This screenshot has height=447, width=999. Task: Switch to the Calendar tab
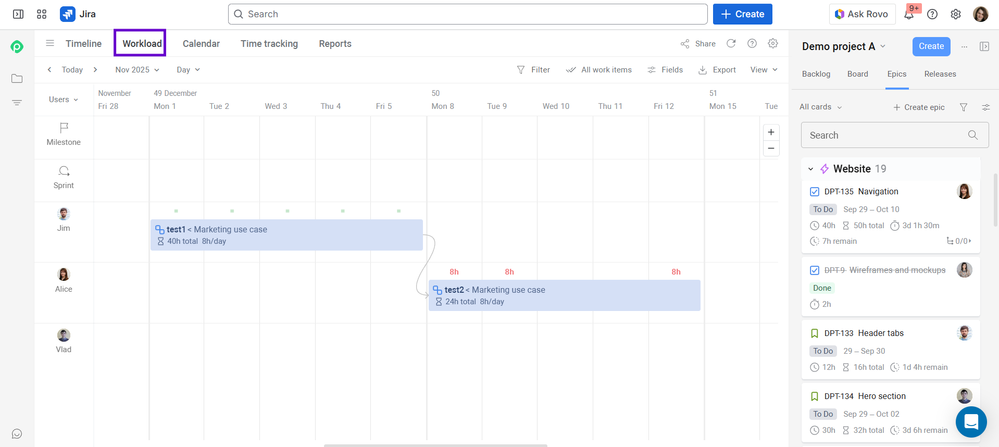201,44
